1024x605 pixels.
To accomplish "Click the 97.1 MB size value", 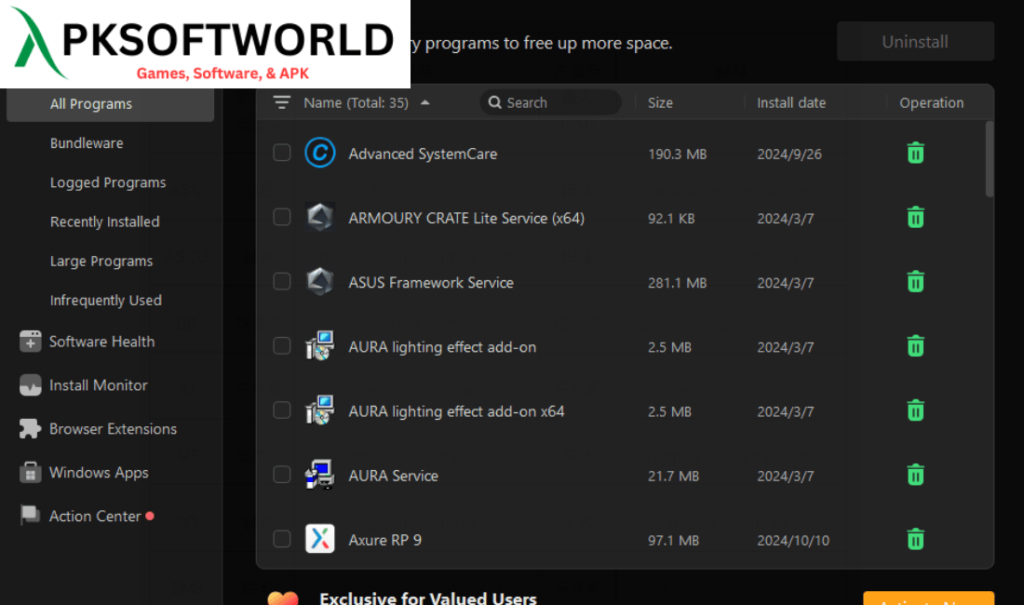I will pyautogui.click(x=673, y=540).
